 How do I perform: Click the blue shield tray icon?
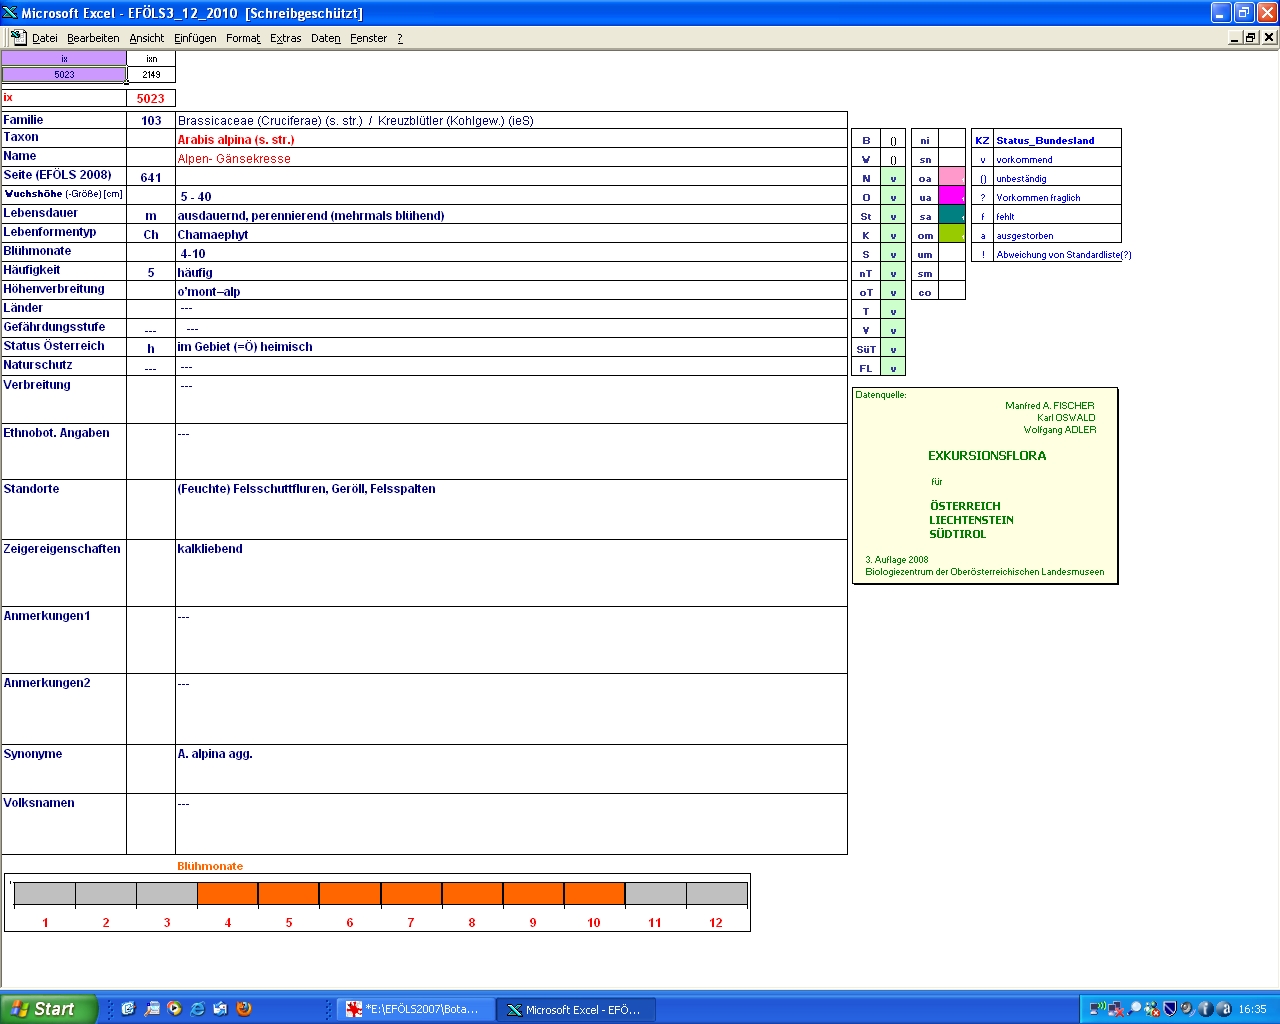(1169, 1009)
